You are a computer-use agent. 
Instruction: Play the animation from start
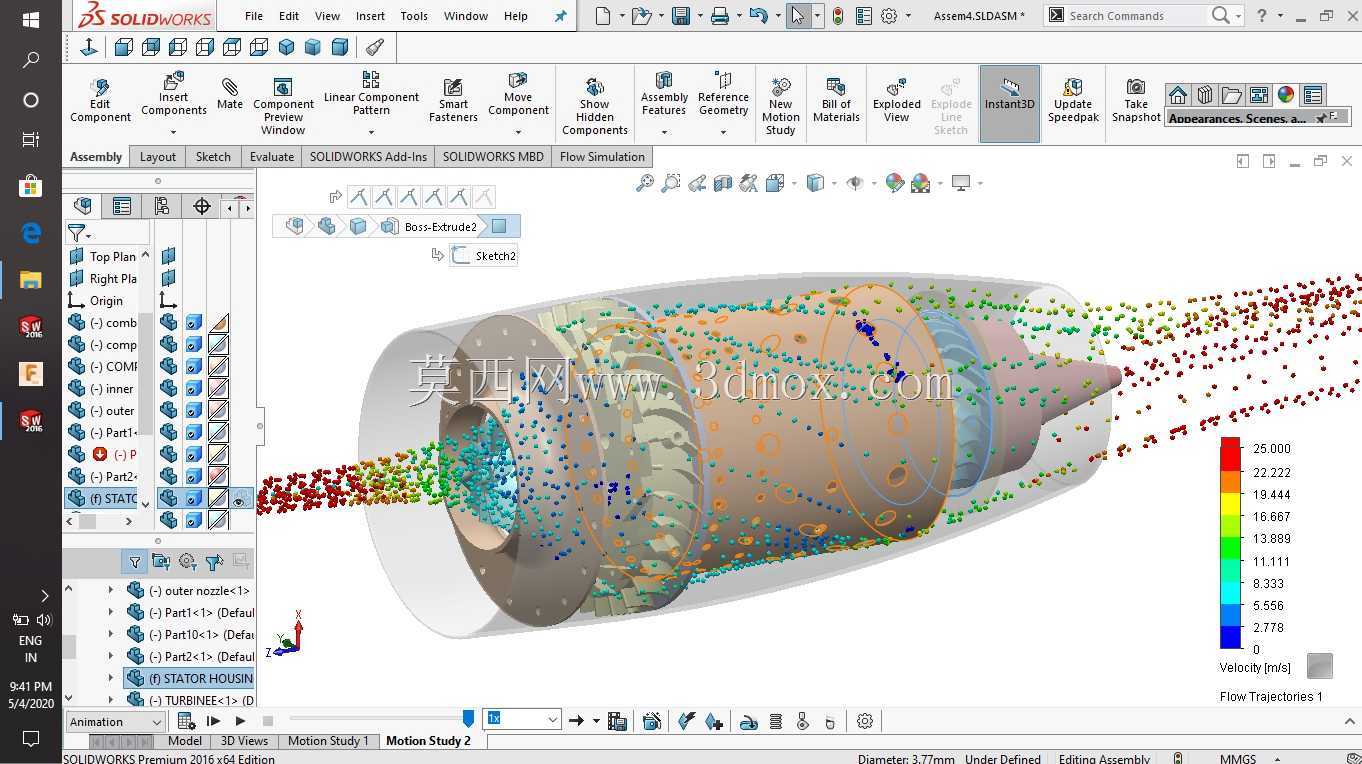coord(213,721)
